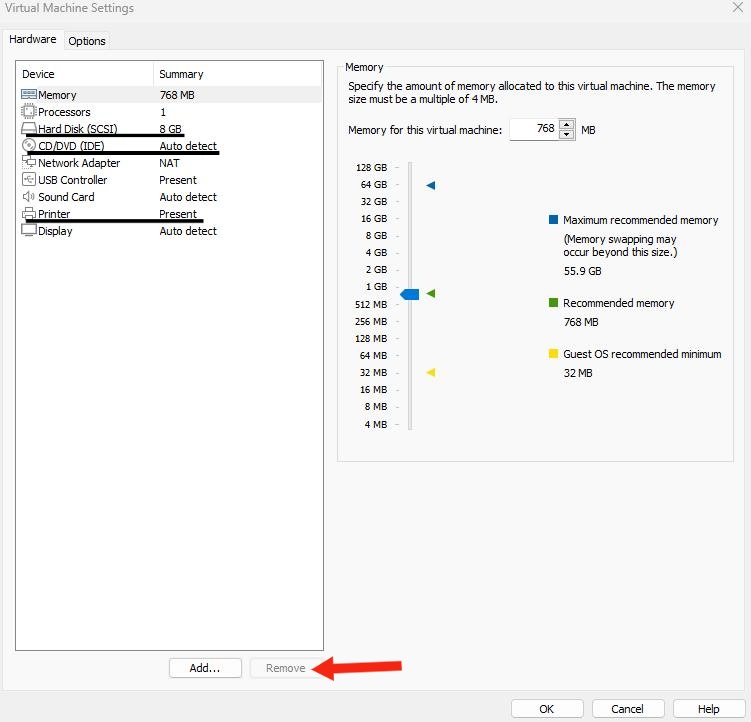Select the Processors chip icon

tap(29, 112)
